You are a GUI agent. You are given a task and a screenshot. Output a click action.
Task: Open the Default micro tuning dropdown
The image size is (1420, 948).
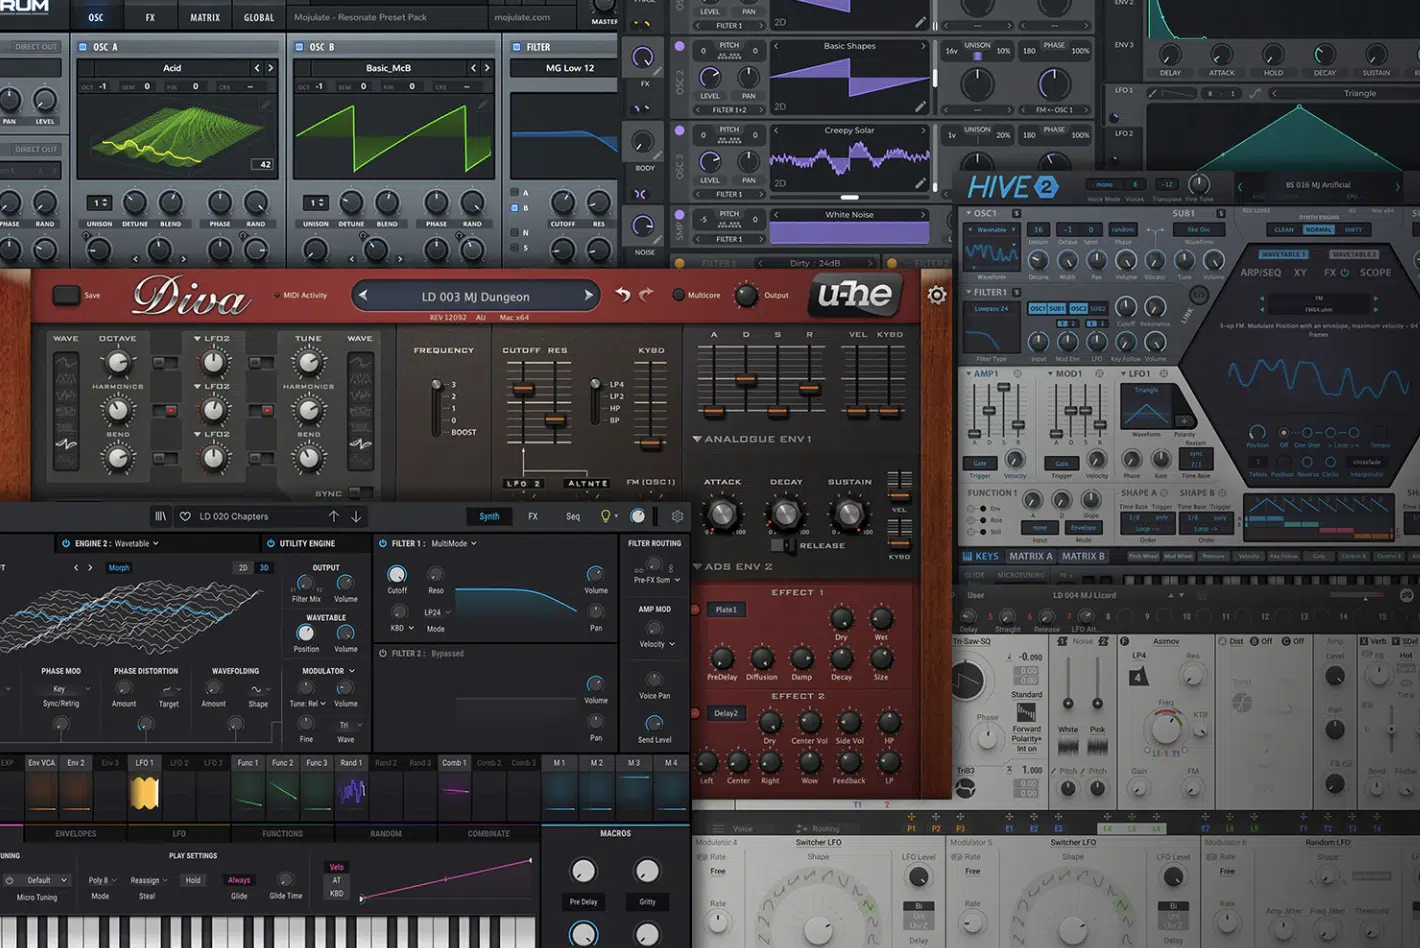tap(45, 880)
